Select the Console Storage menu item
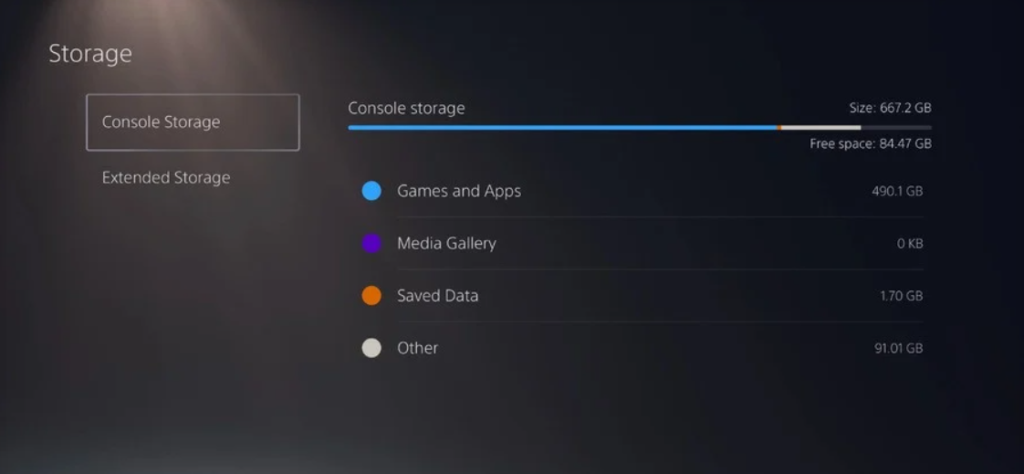 pos(193,122)
